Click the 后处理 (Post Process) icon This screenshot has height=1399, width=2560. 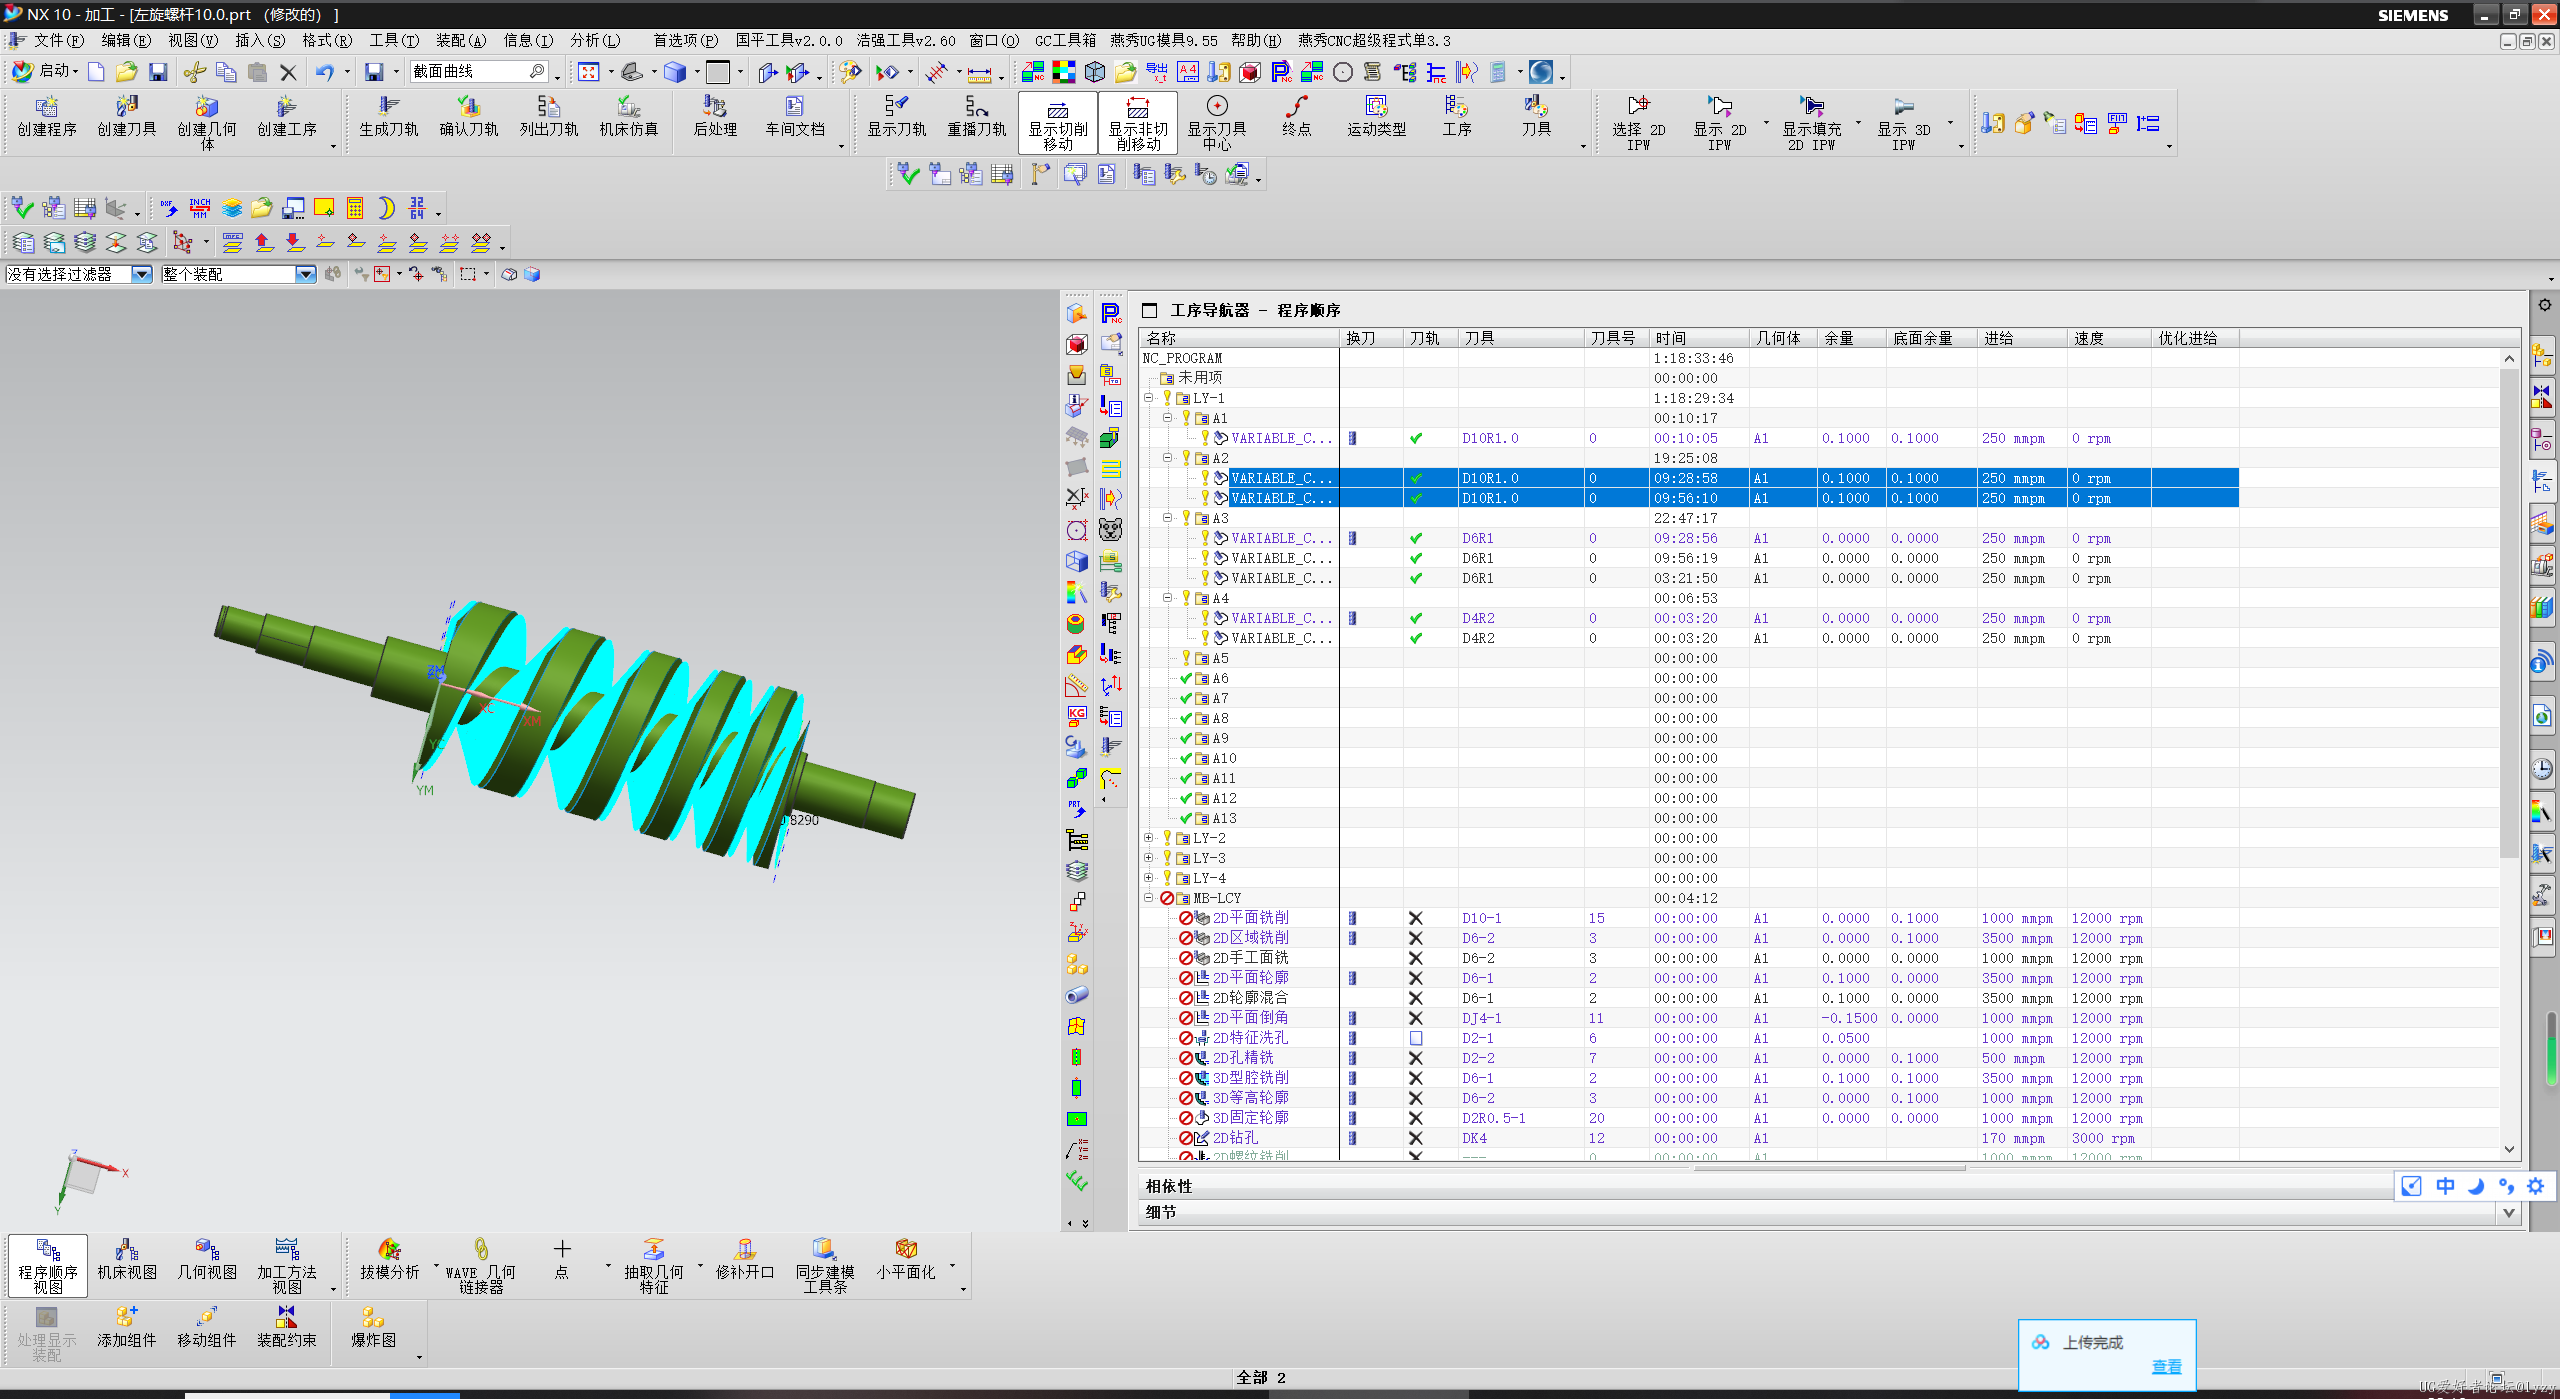point(715,118)
